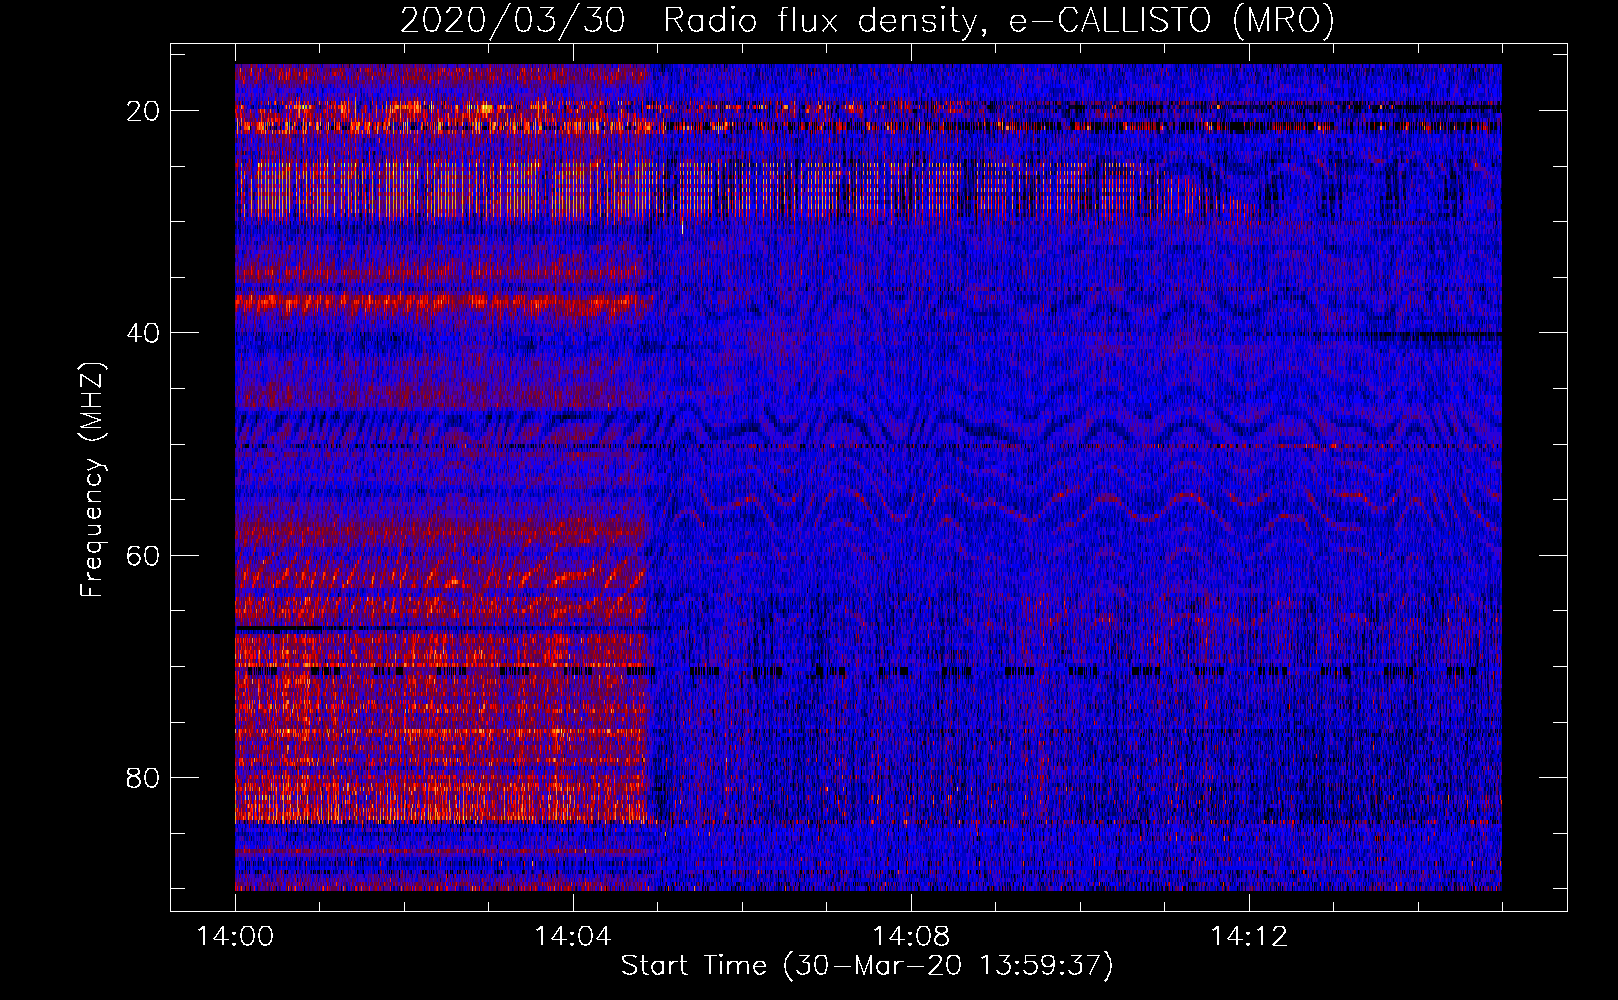Click the 14:04 time tick label
This screenshot has width=1618, height=1000.
point(573,937)
